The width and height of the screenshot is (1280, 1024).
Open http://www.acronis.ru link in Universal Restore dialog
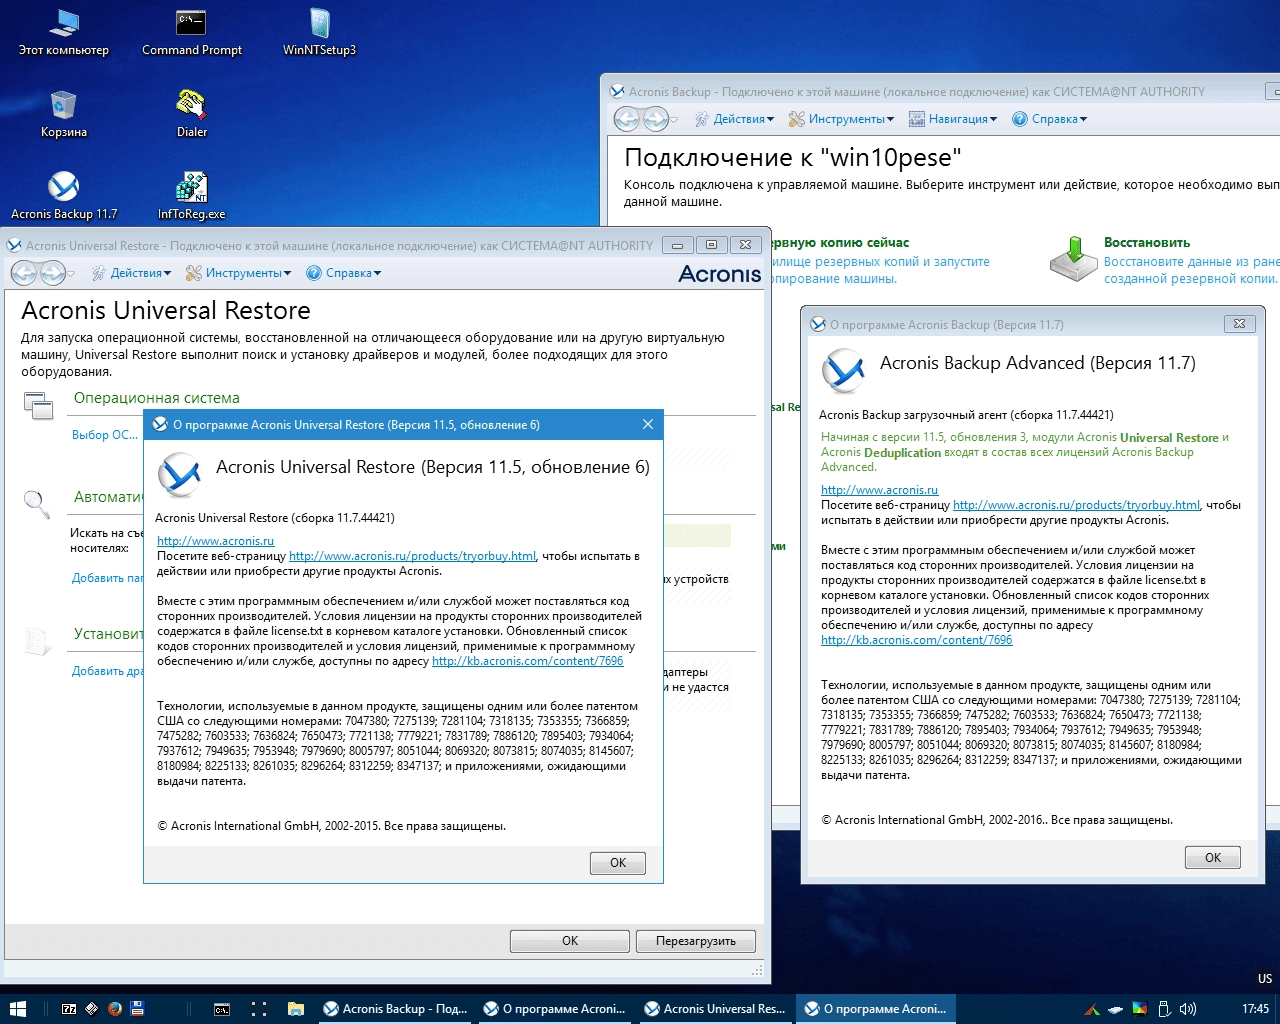tap(215, 541)
